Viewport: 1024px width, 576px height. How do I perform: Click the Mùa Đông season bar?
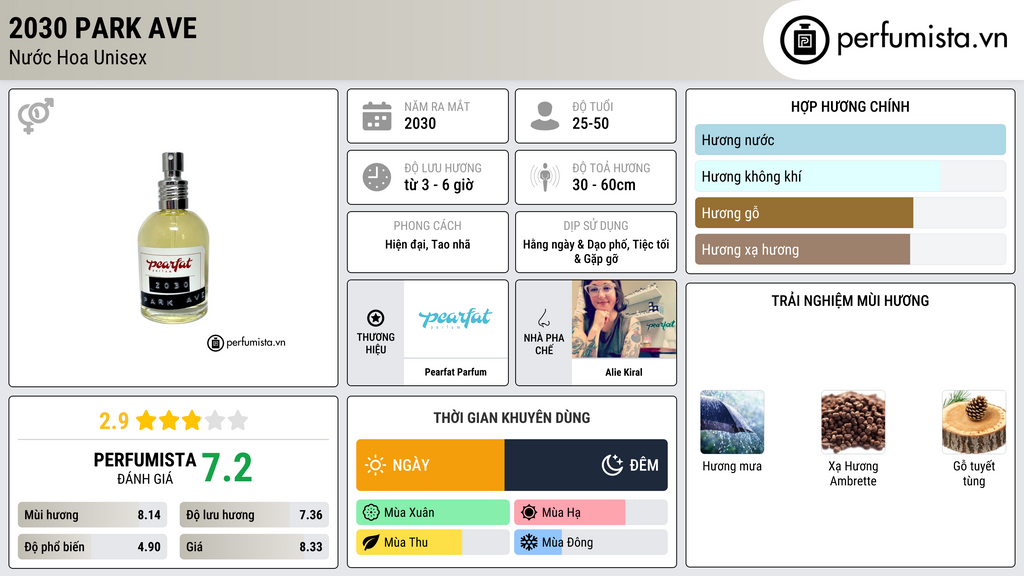pyautogui.click(x=590, y=542)
